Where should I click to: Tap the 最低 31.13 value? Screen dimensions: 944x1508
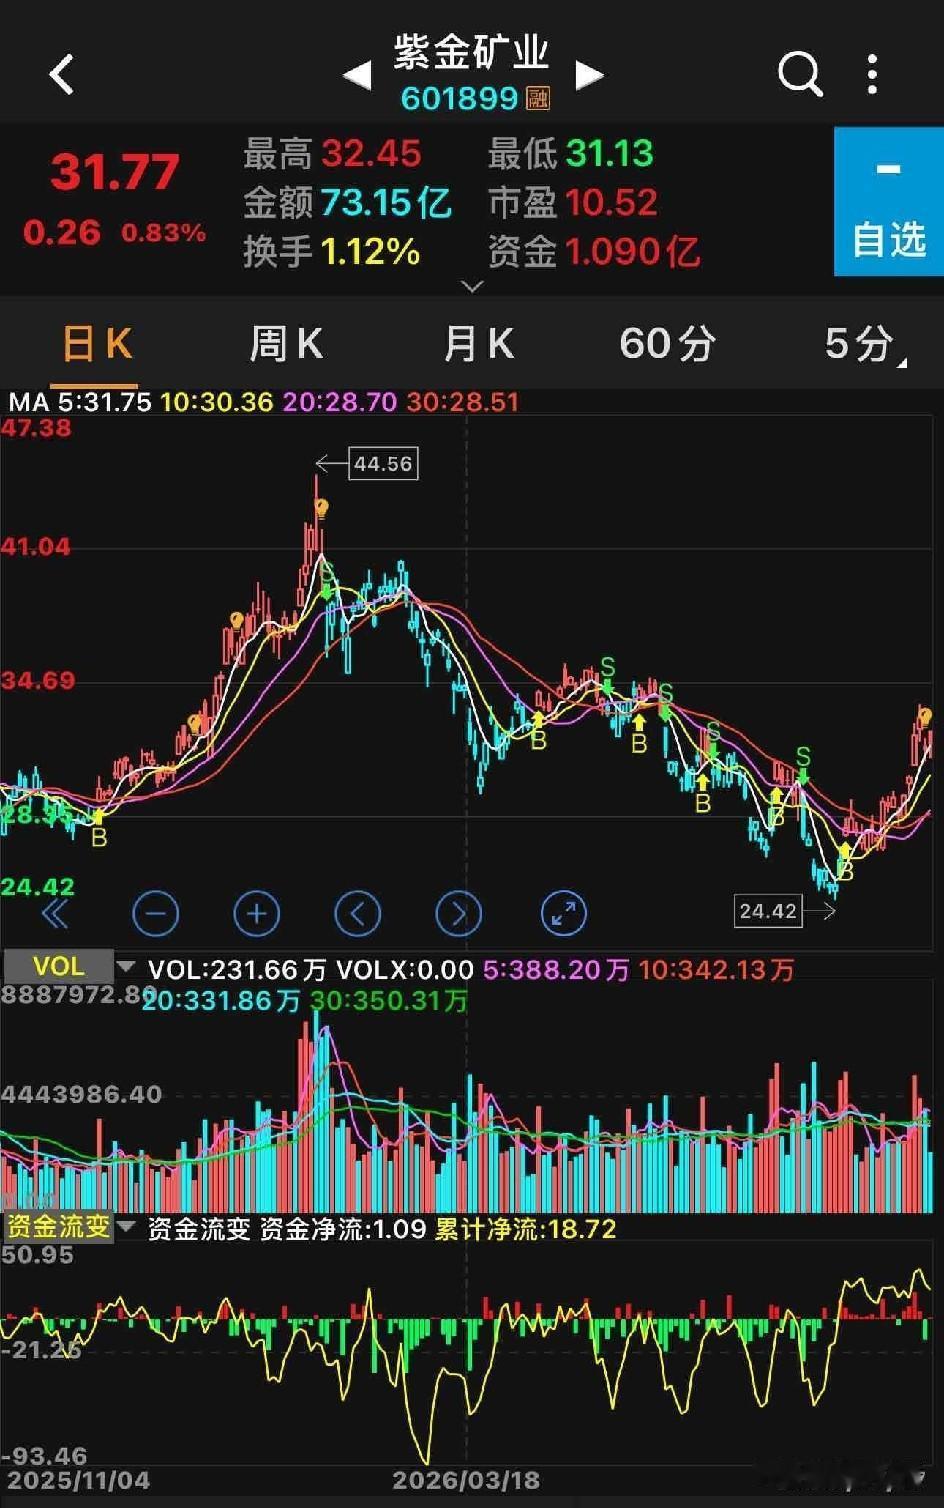[x=609, y=154]
